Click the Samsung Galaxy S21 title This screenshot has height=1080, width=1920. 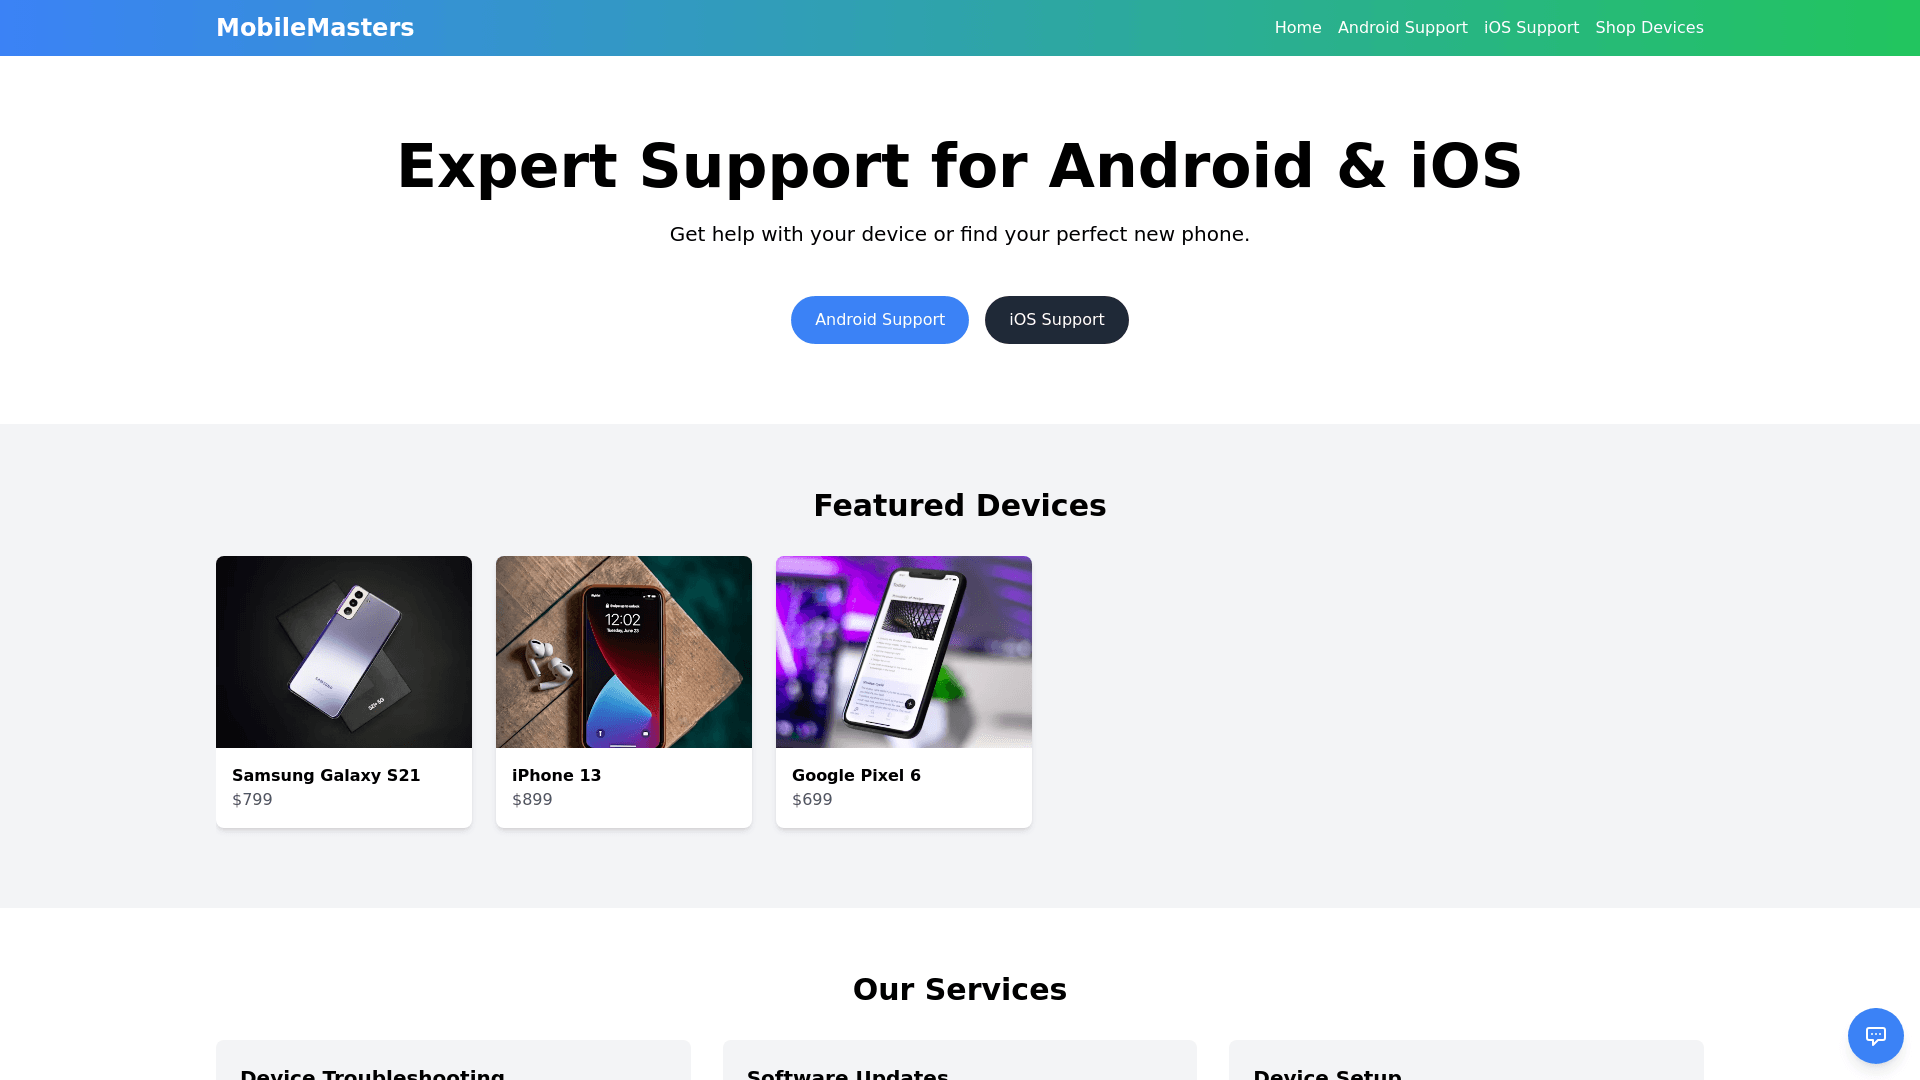coord(326,775)
